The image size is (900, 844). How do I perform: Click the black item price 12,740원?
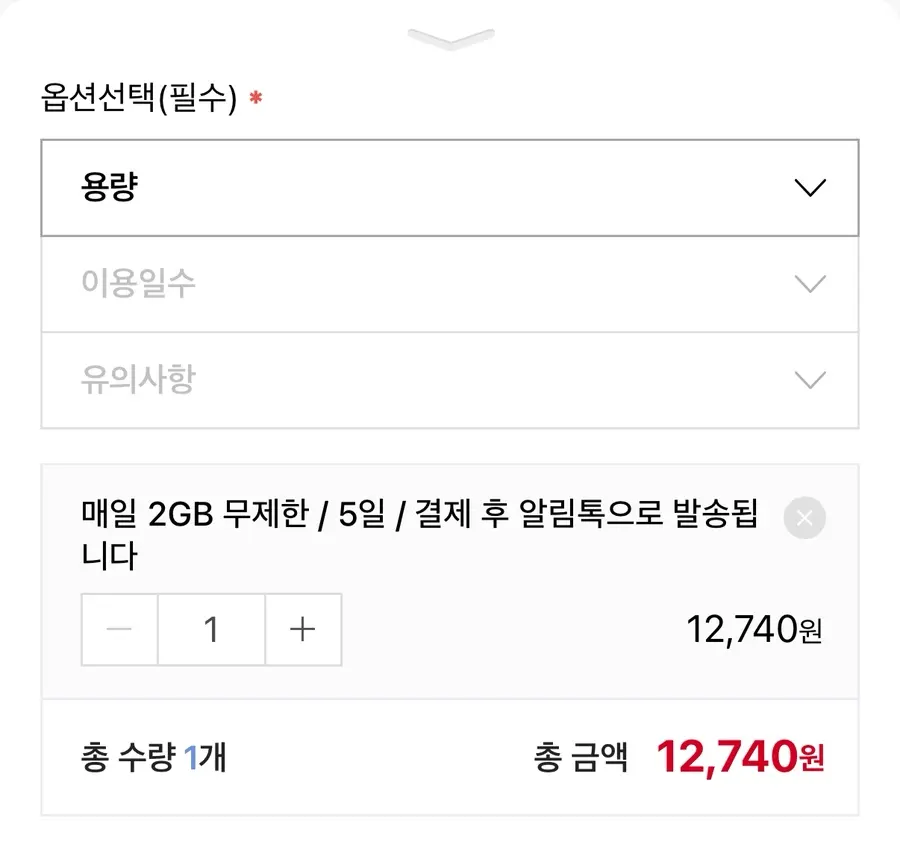click(755, 630)
